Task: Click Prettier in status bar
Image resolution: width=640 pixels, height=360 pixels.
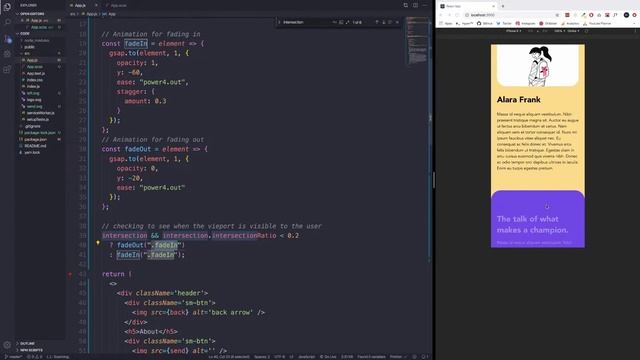Action: (398, 357)
